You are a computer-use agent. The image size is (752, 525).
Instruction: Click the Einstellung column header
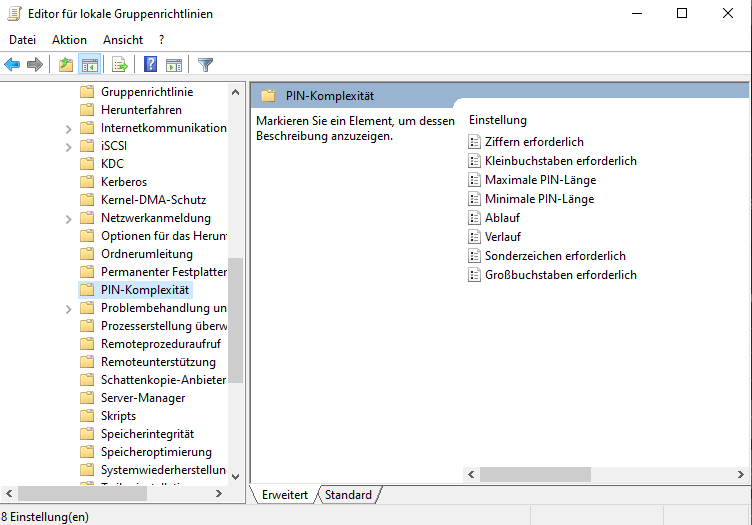[x=498, y=120]
